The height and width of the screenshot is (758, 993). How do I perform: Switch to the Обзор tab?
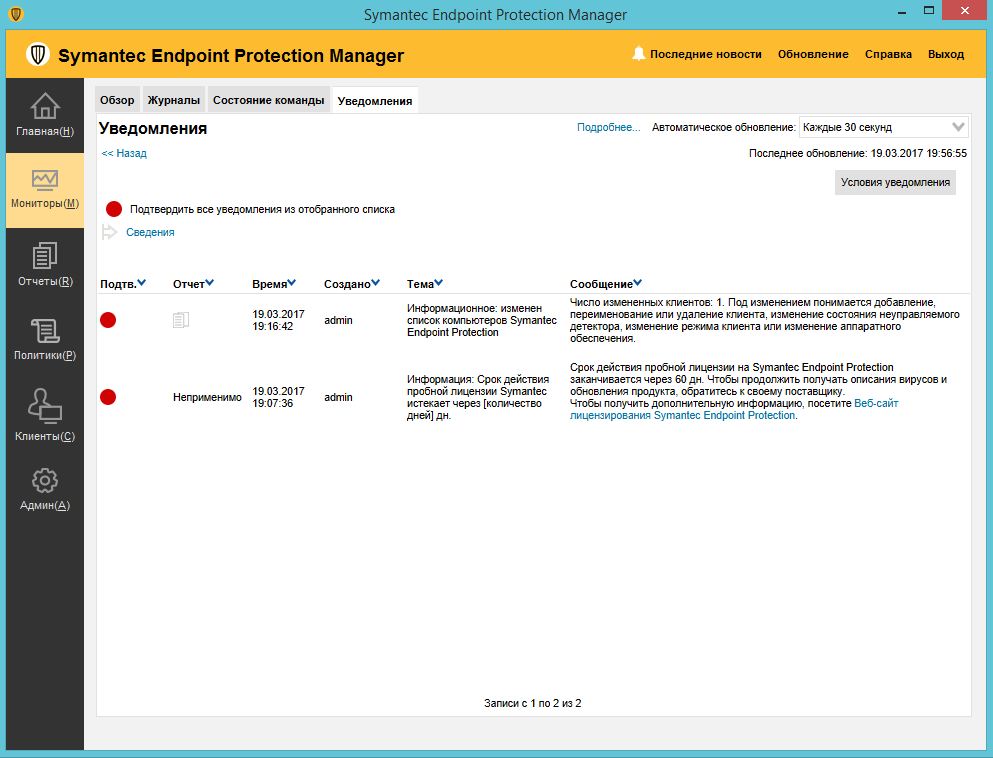(x=117, y=100)
